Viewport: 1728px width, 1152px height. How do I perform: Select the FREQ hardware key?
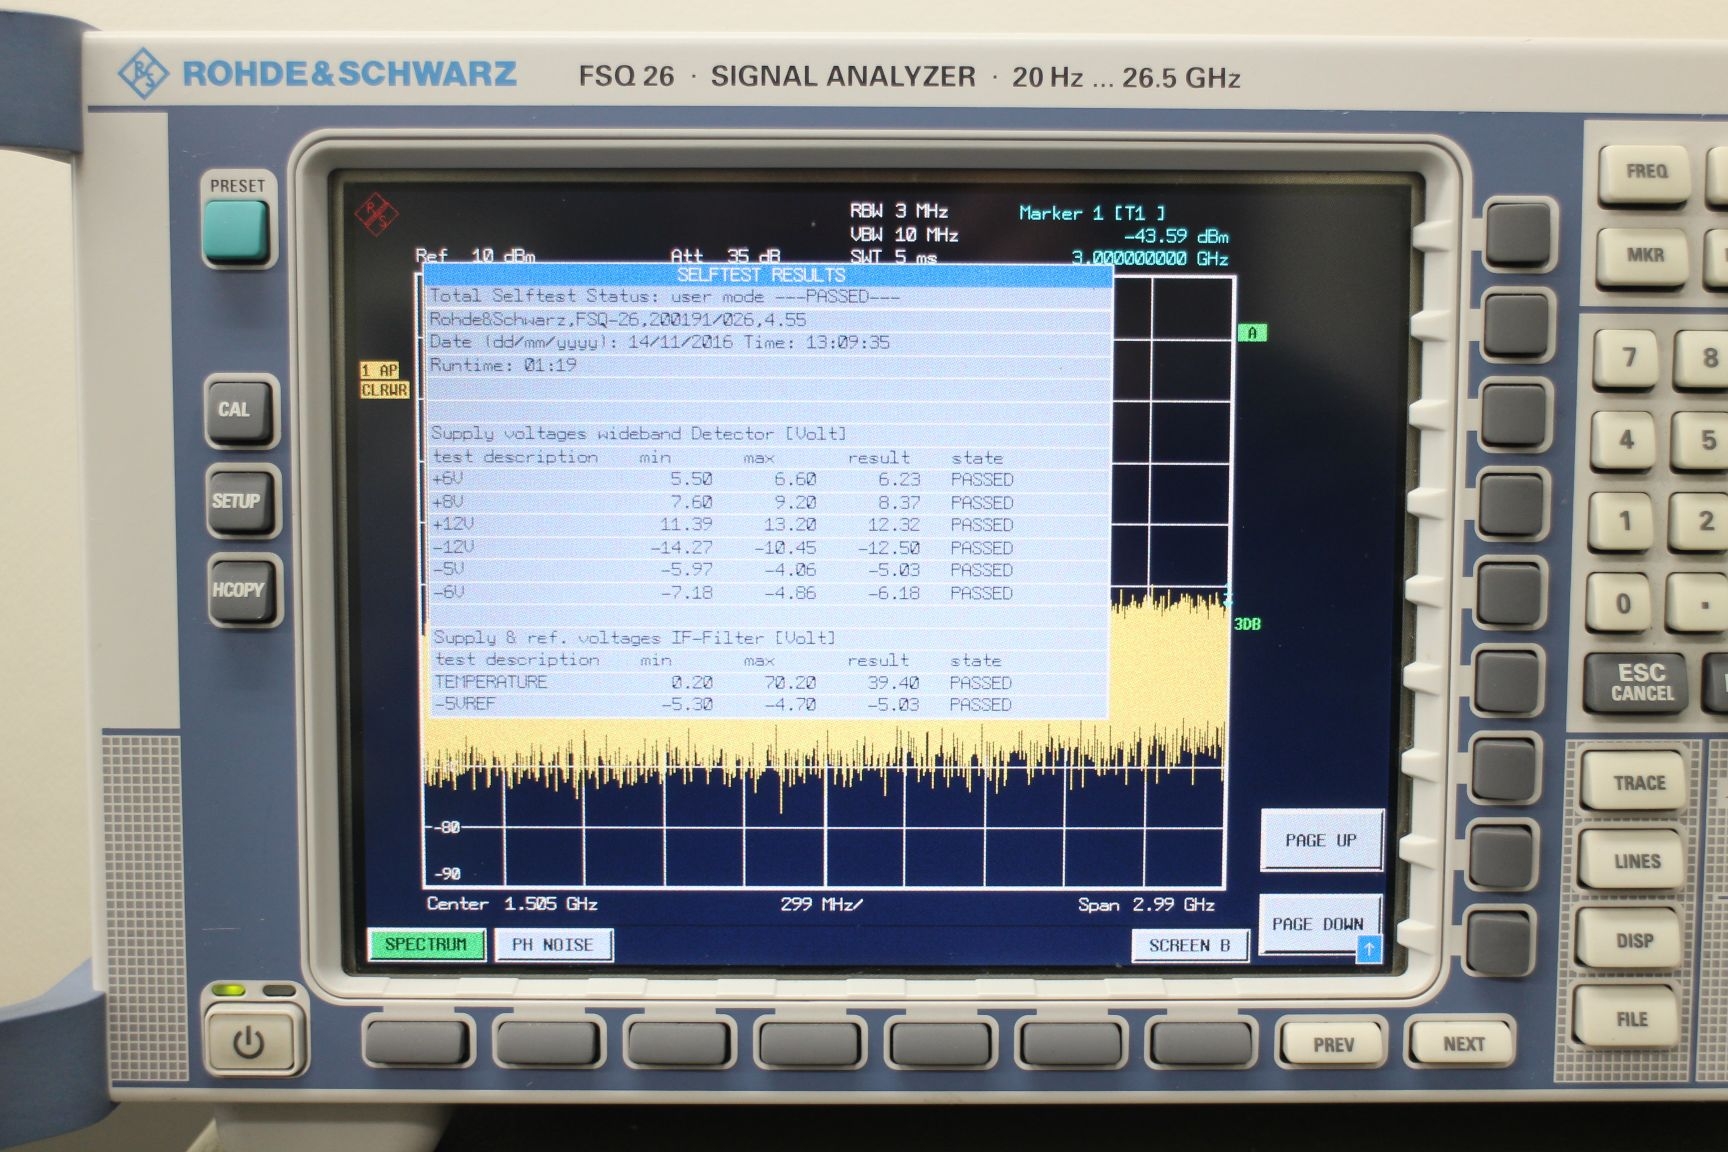pos(1645,172)
